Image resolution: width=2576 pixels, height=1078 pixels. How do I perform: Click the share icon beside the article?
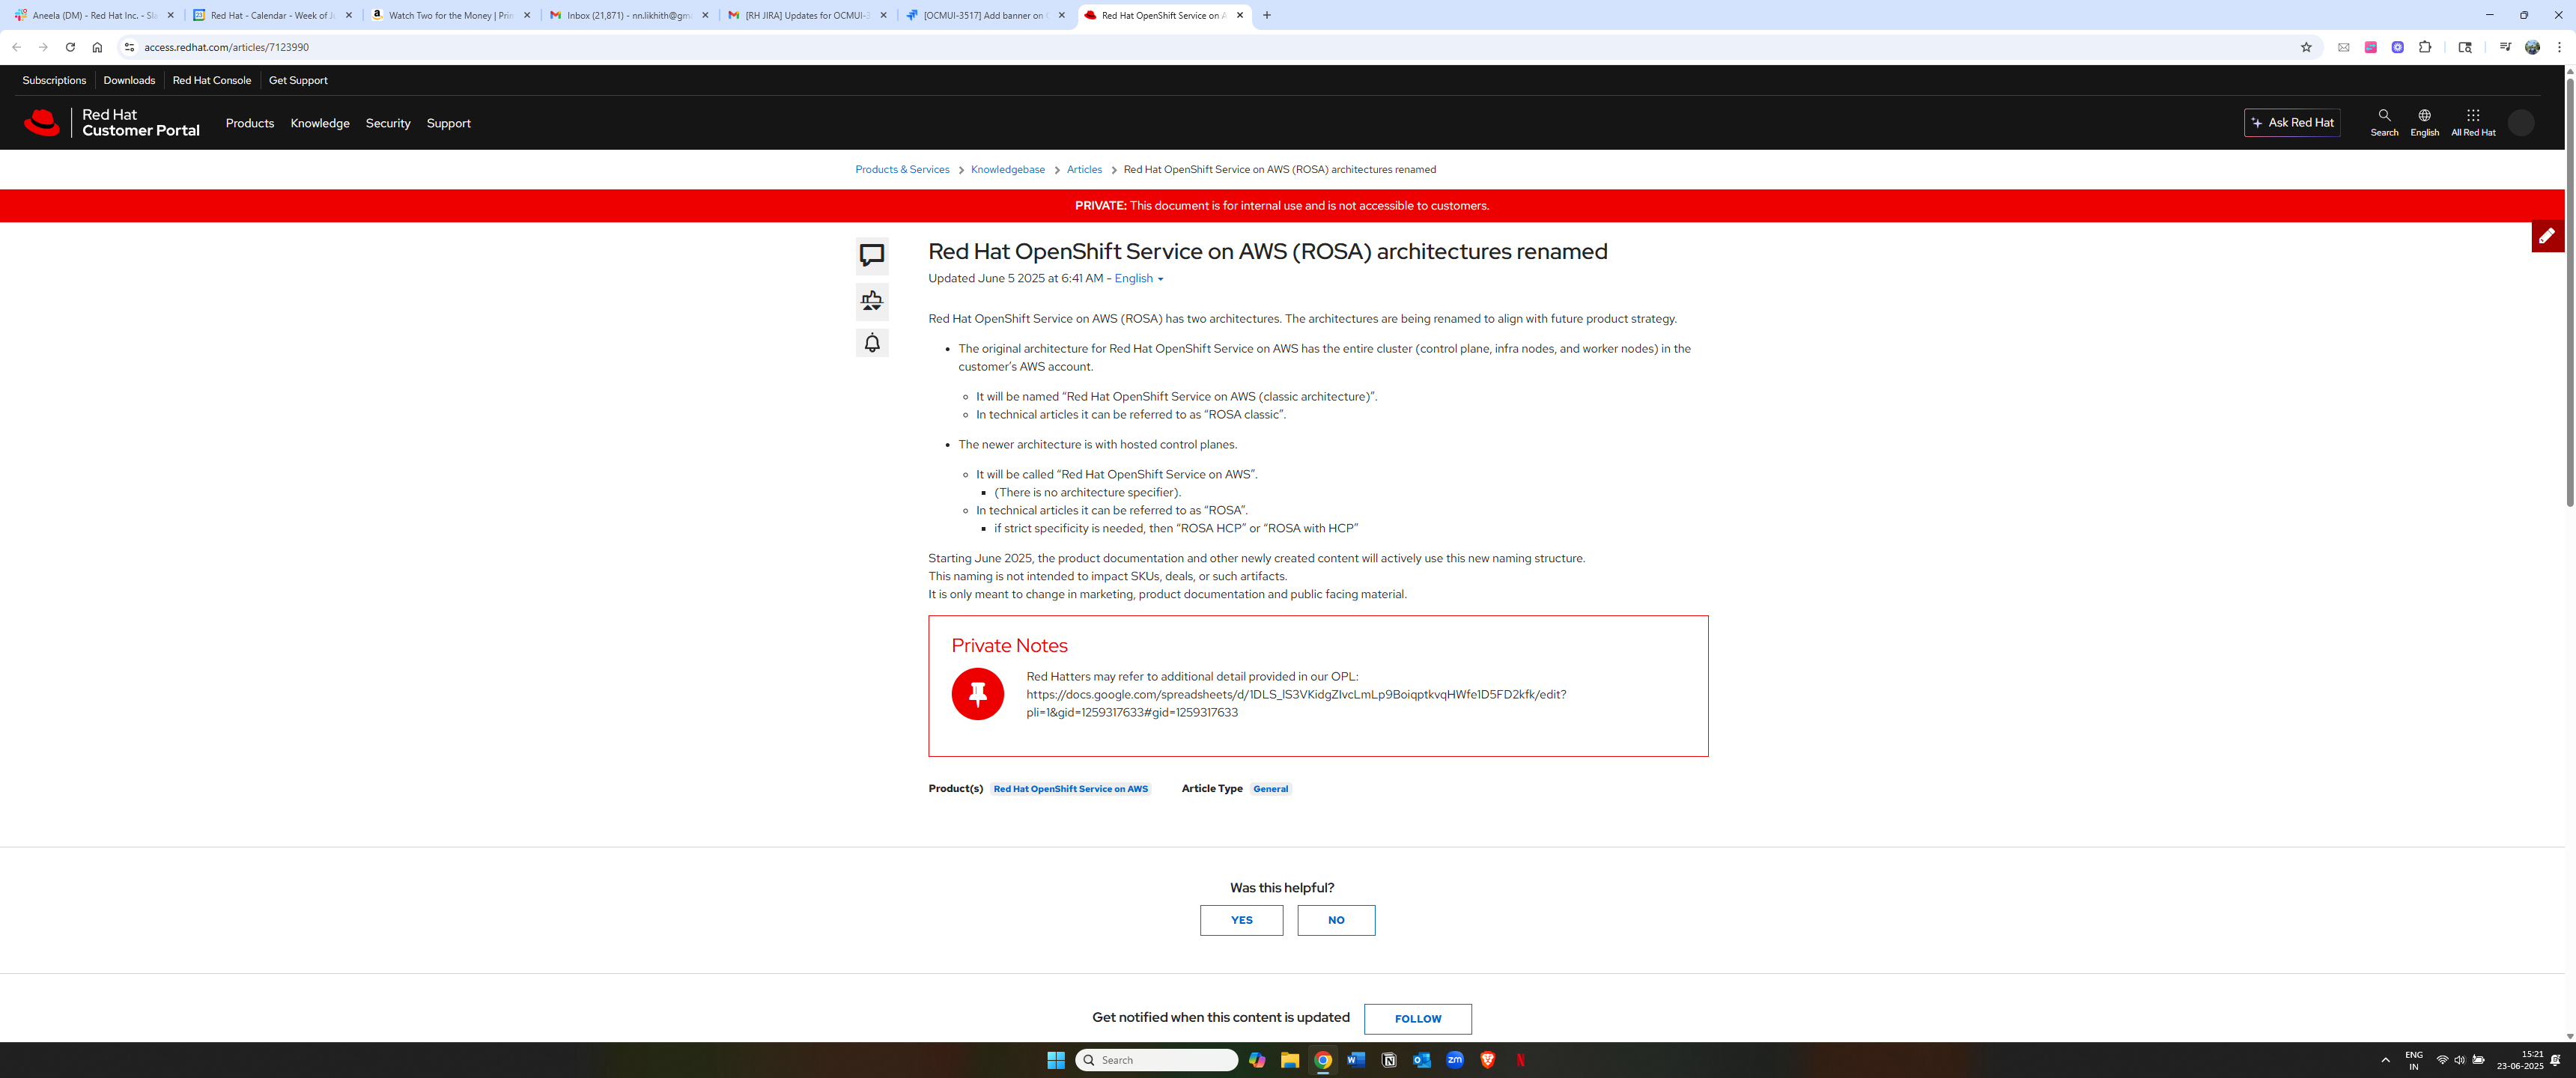coord(871,301)
